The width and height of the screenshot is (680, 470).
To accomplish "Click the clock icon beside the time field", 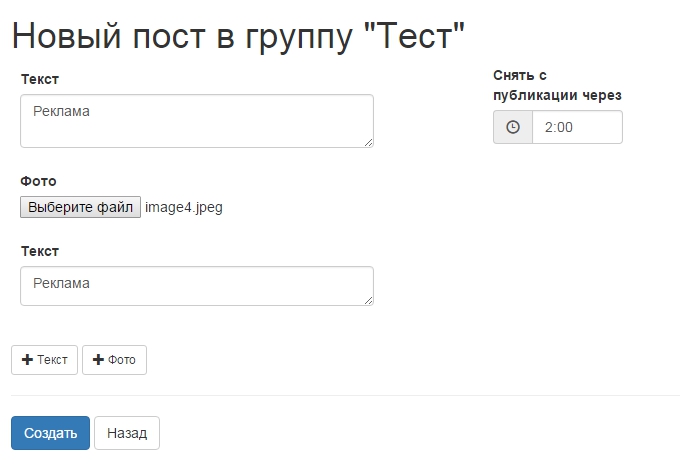I will [513, 128].
